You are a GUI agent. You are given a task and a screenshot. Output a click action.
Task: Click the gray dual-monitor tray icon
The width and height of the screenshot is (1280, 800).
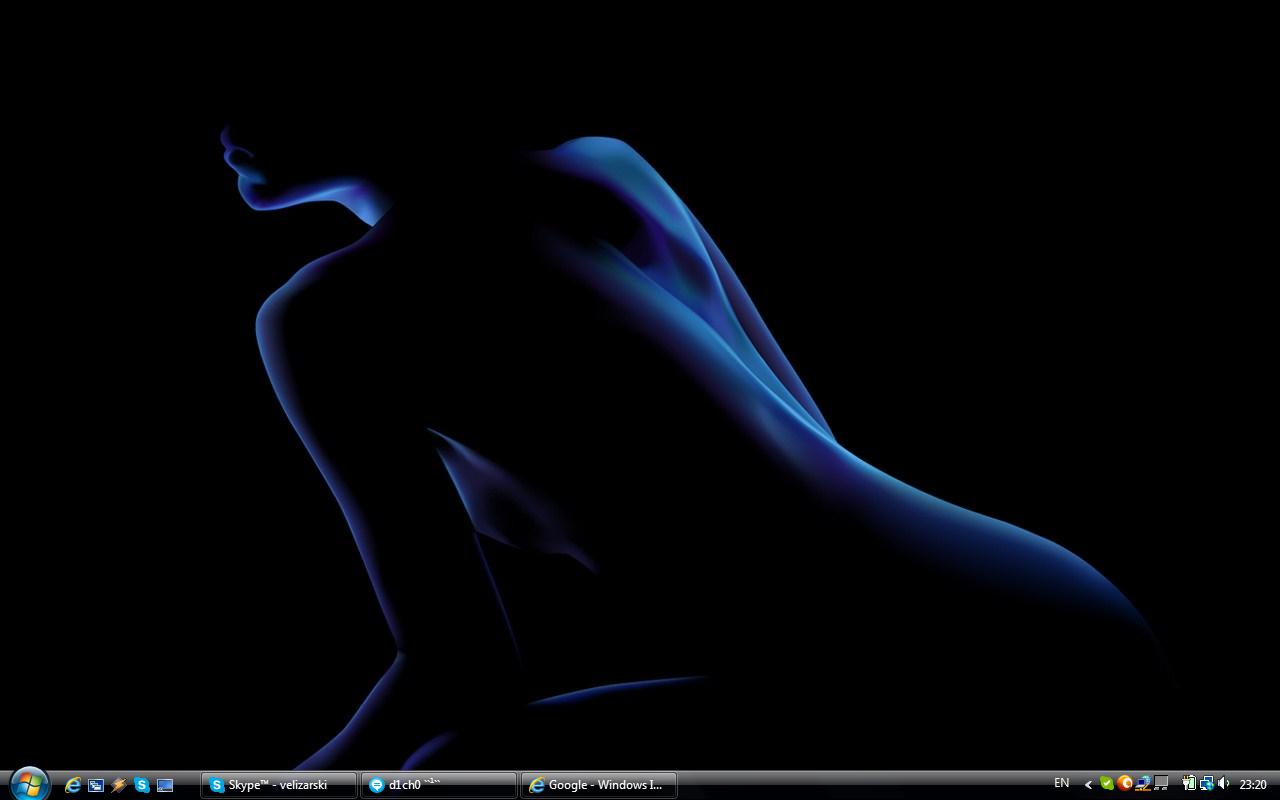tap(1161, 784)
